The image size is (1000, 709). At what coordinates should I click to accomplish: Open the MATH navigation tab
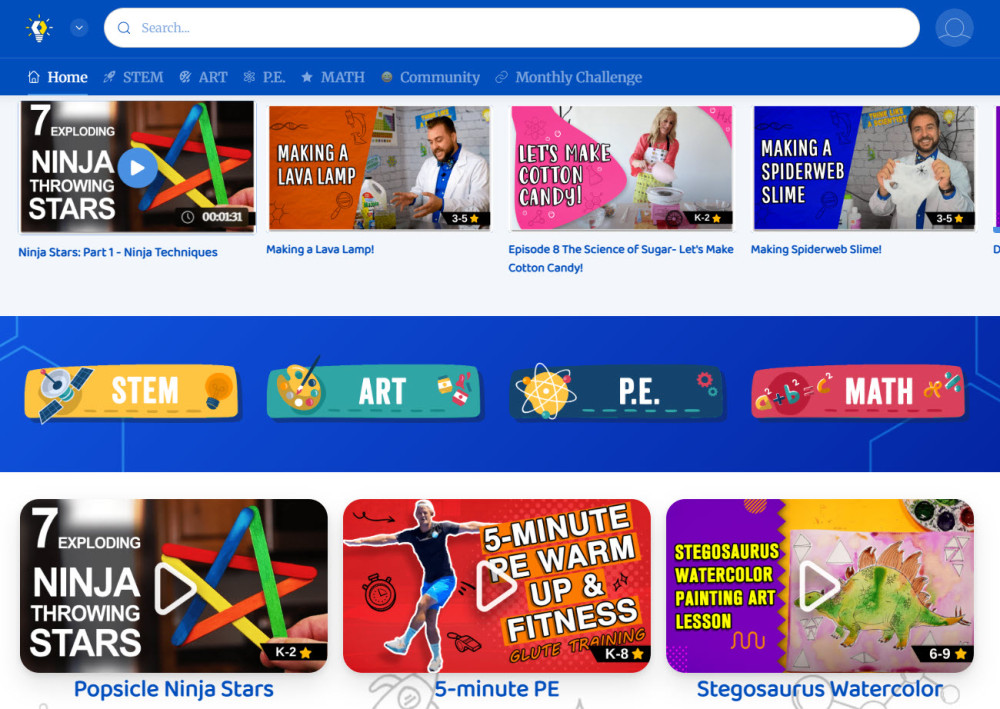[333, 77]
